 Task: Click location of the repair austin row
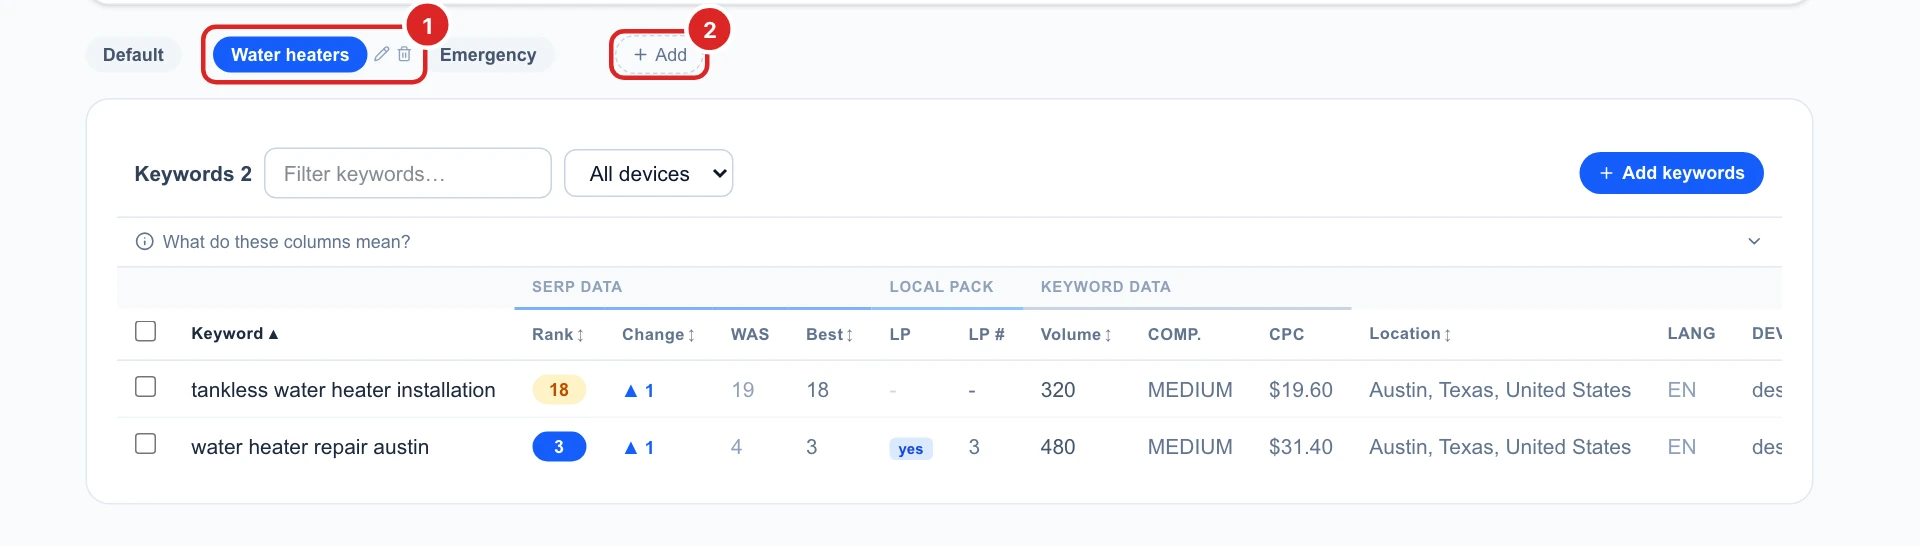[1500, 447]
